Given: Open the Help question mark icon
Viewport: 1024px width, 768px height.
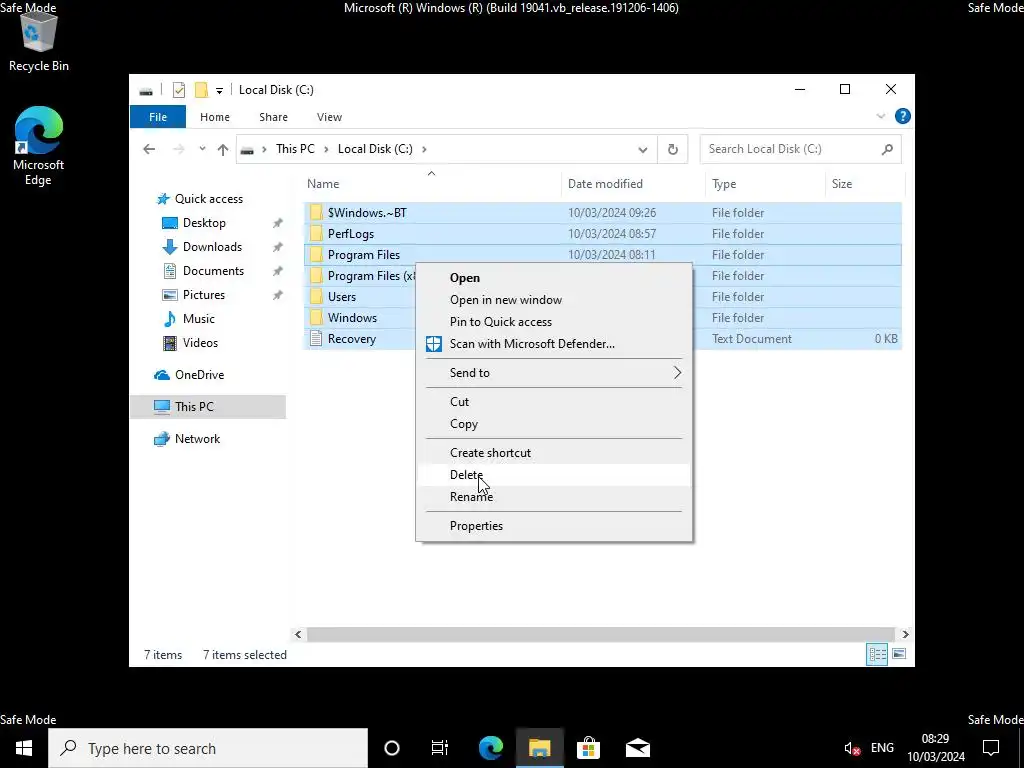Looking at the screenshot, I should click(x=903, y=116).
